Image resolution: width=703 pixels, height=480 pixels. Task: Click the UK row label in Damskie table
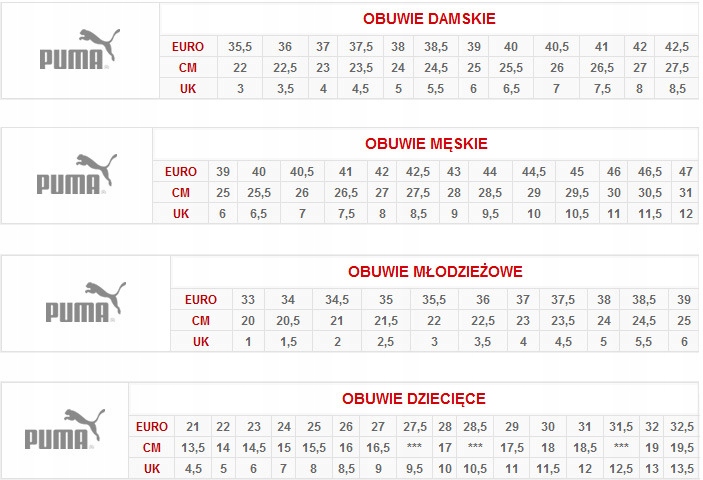(x=188, y=89)
